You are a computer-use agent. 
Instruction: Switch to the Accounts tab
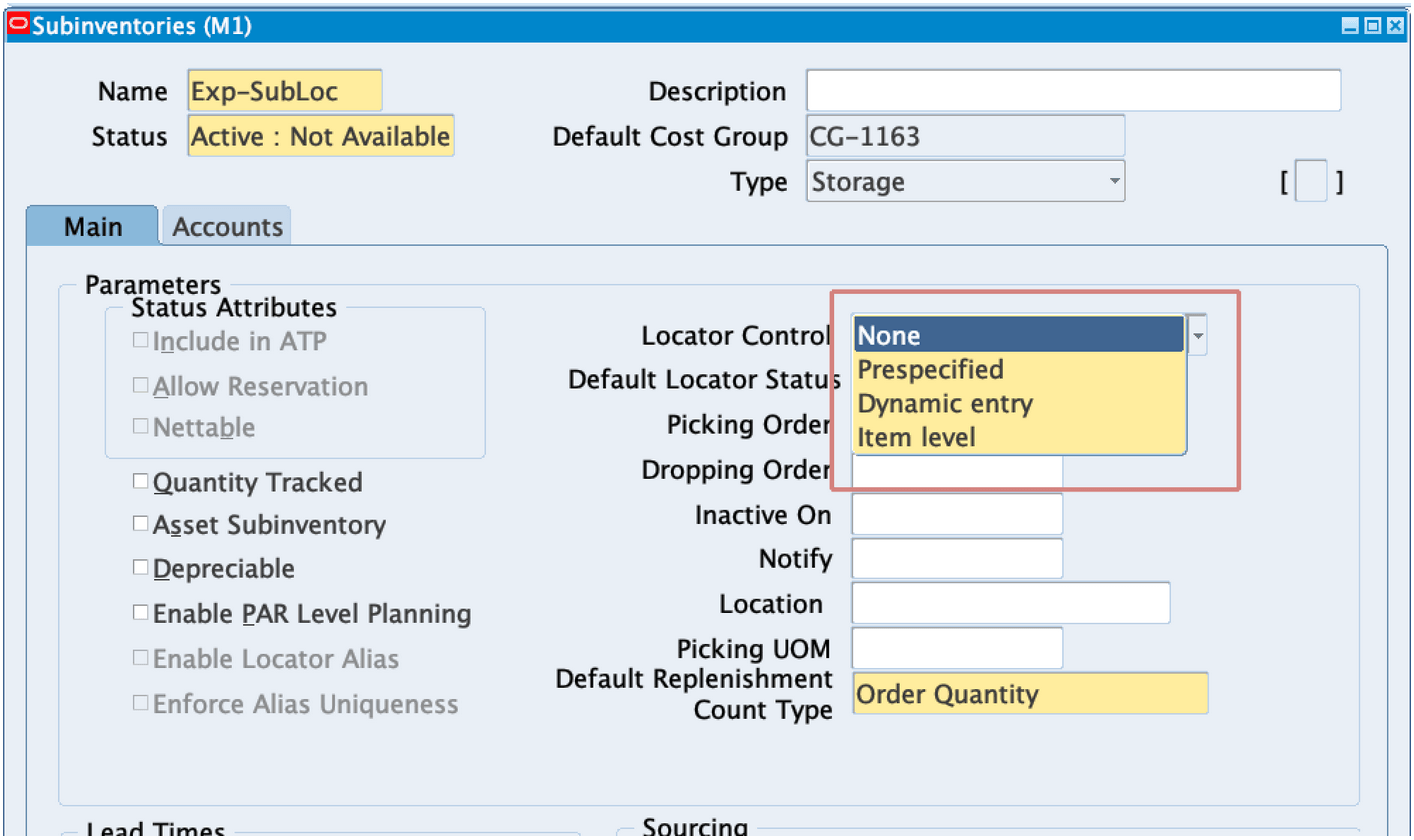click(226, 226)
